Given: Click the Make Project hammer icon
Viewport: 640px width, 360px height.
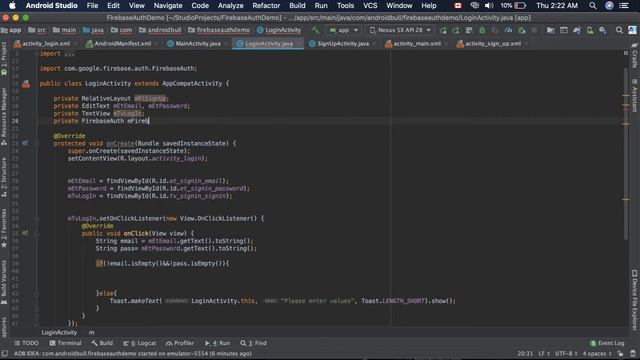Looking at the screenshot, I should (316, 30).
